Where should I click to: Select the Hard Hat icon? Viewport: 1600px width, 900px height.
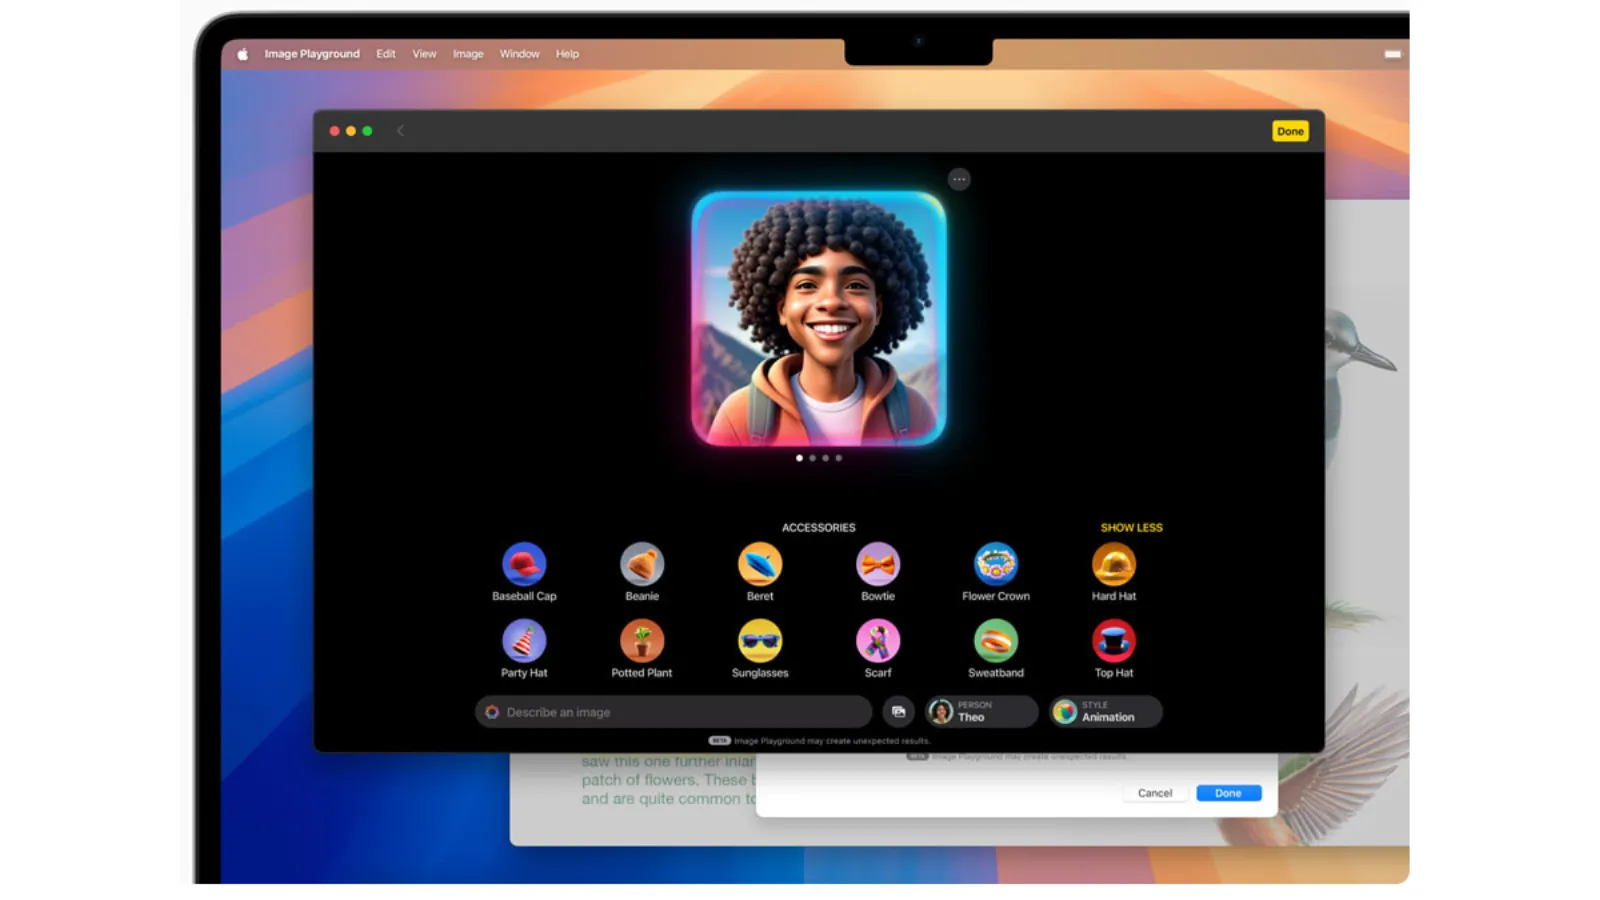click(x=1113, y=565)
